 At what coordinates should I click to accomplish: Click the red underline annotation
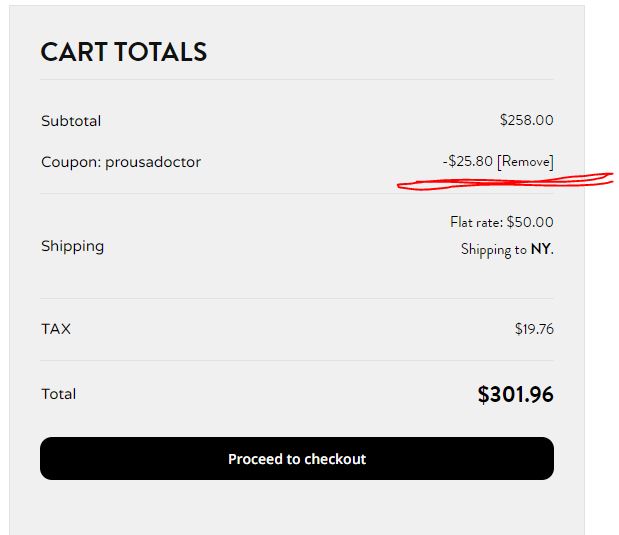tap(505, 182)
